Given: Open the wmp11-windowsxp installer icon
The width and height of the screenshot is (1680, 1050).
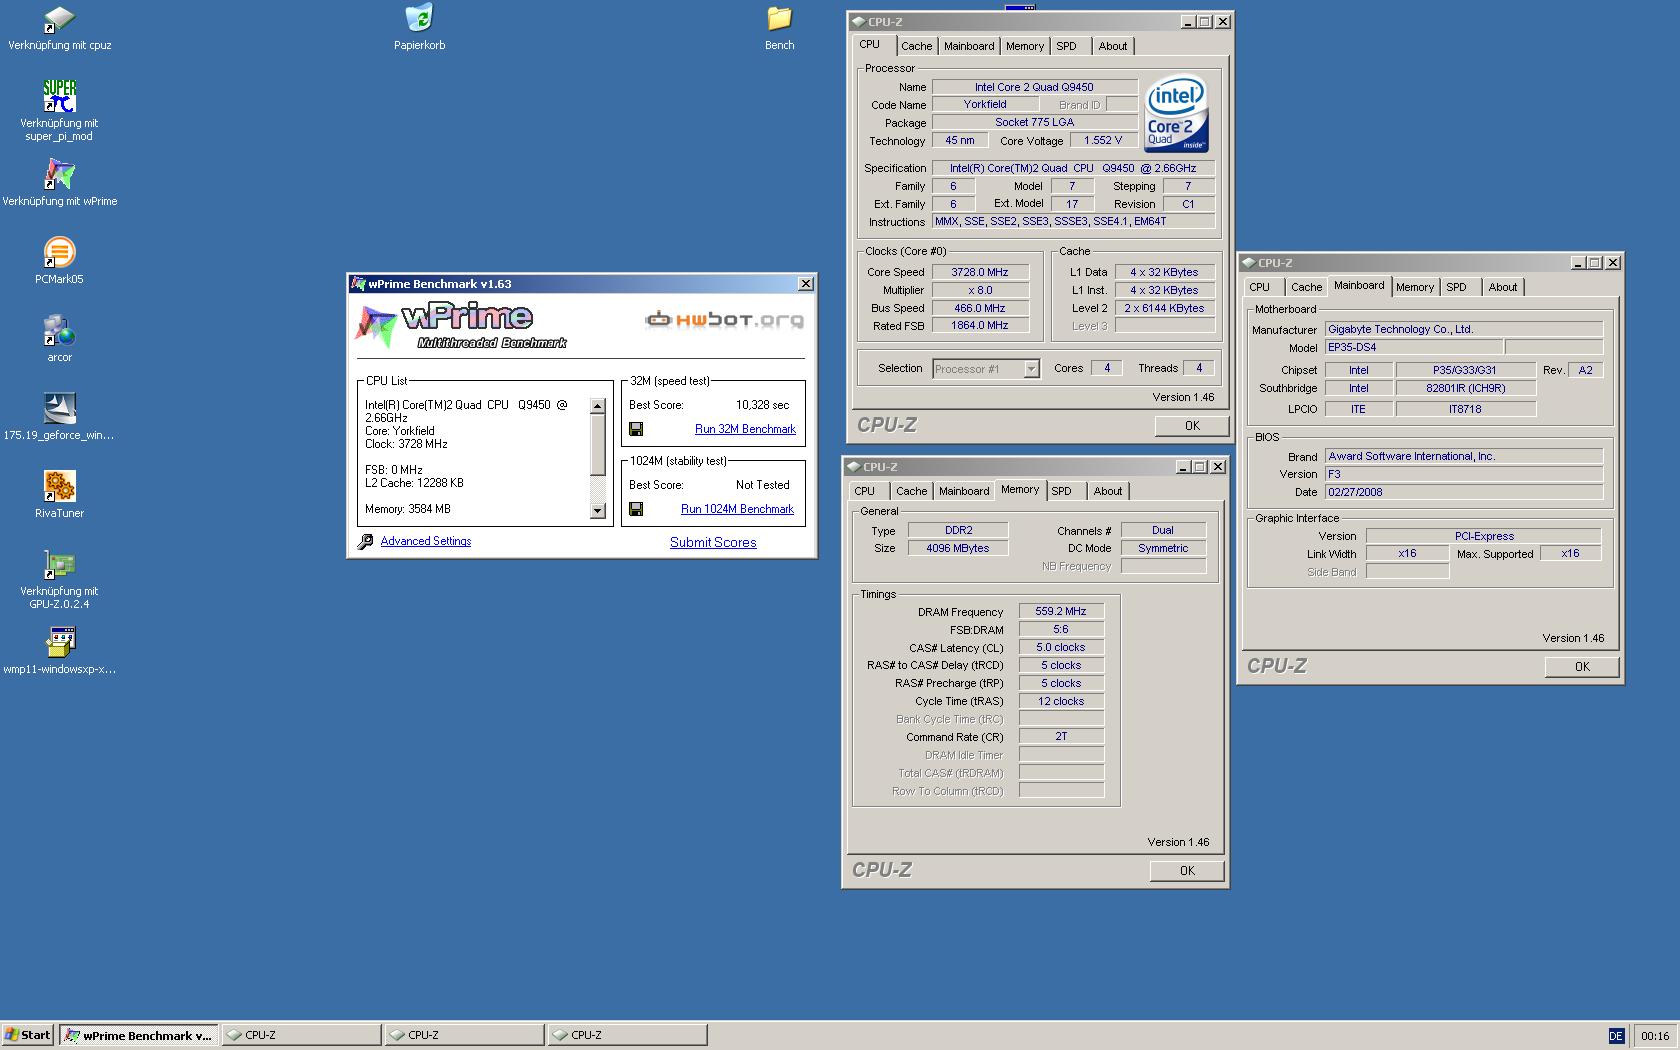Looking at the screenshot, I should tap(59, 650).
